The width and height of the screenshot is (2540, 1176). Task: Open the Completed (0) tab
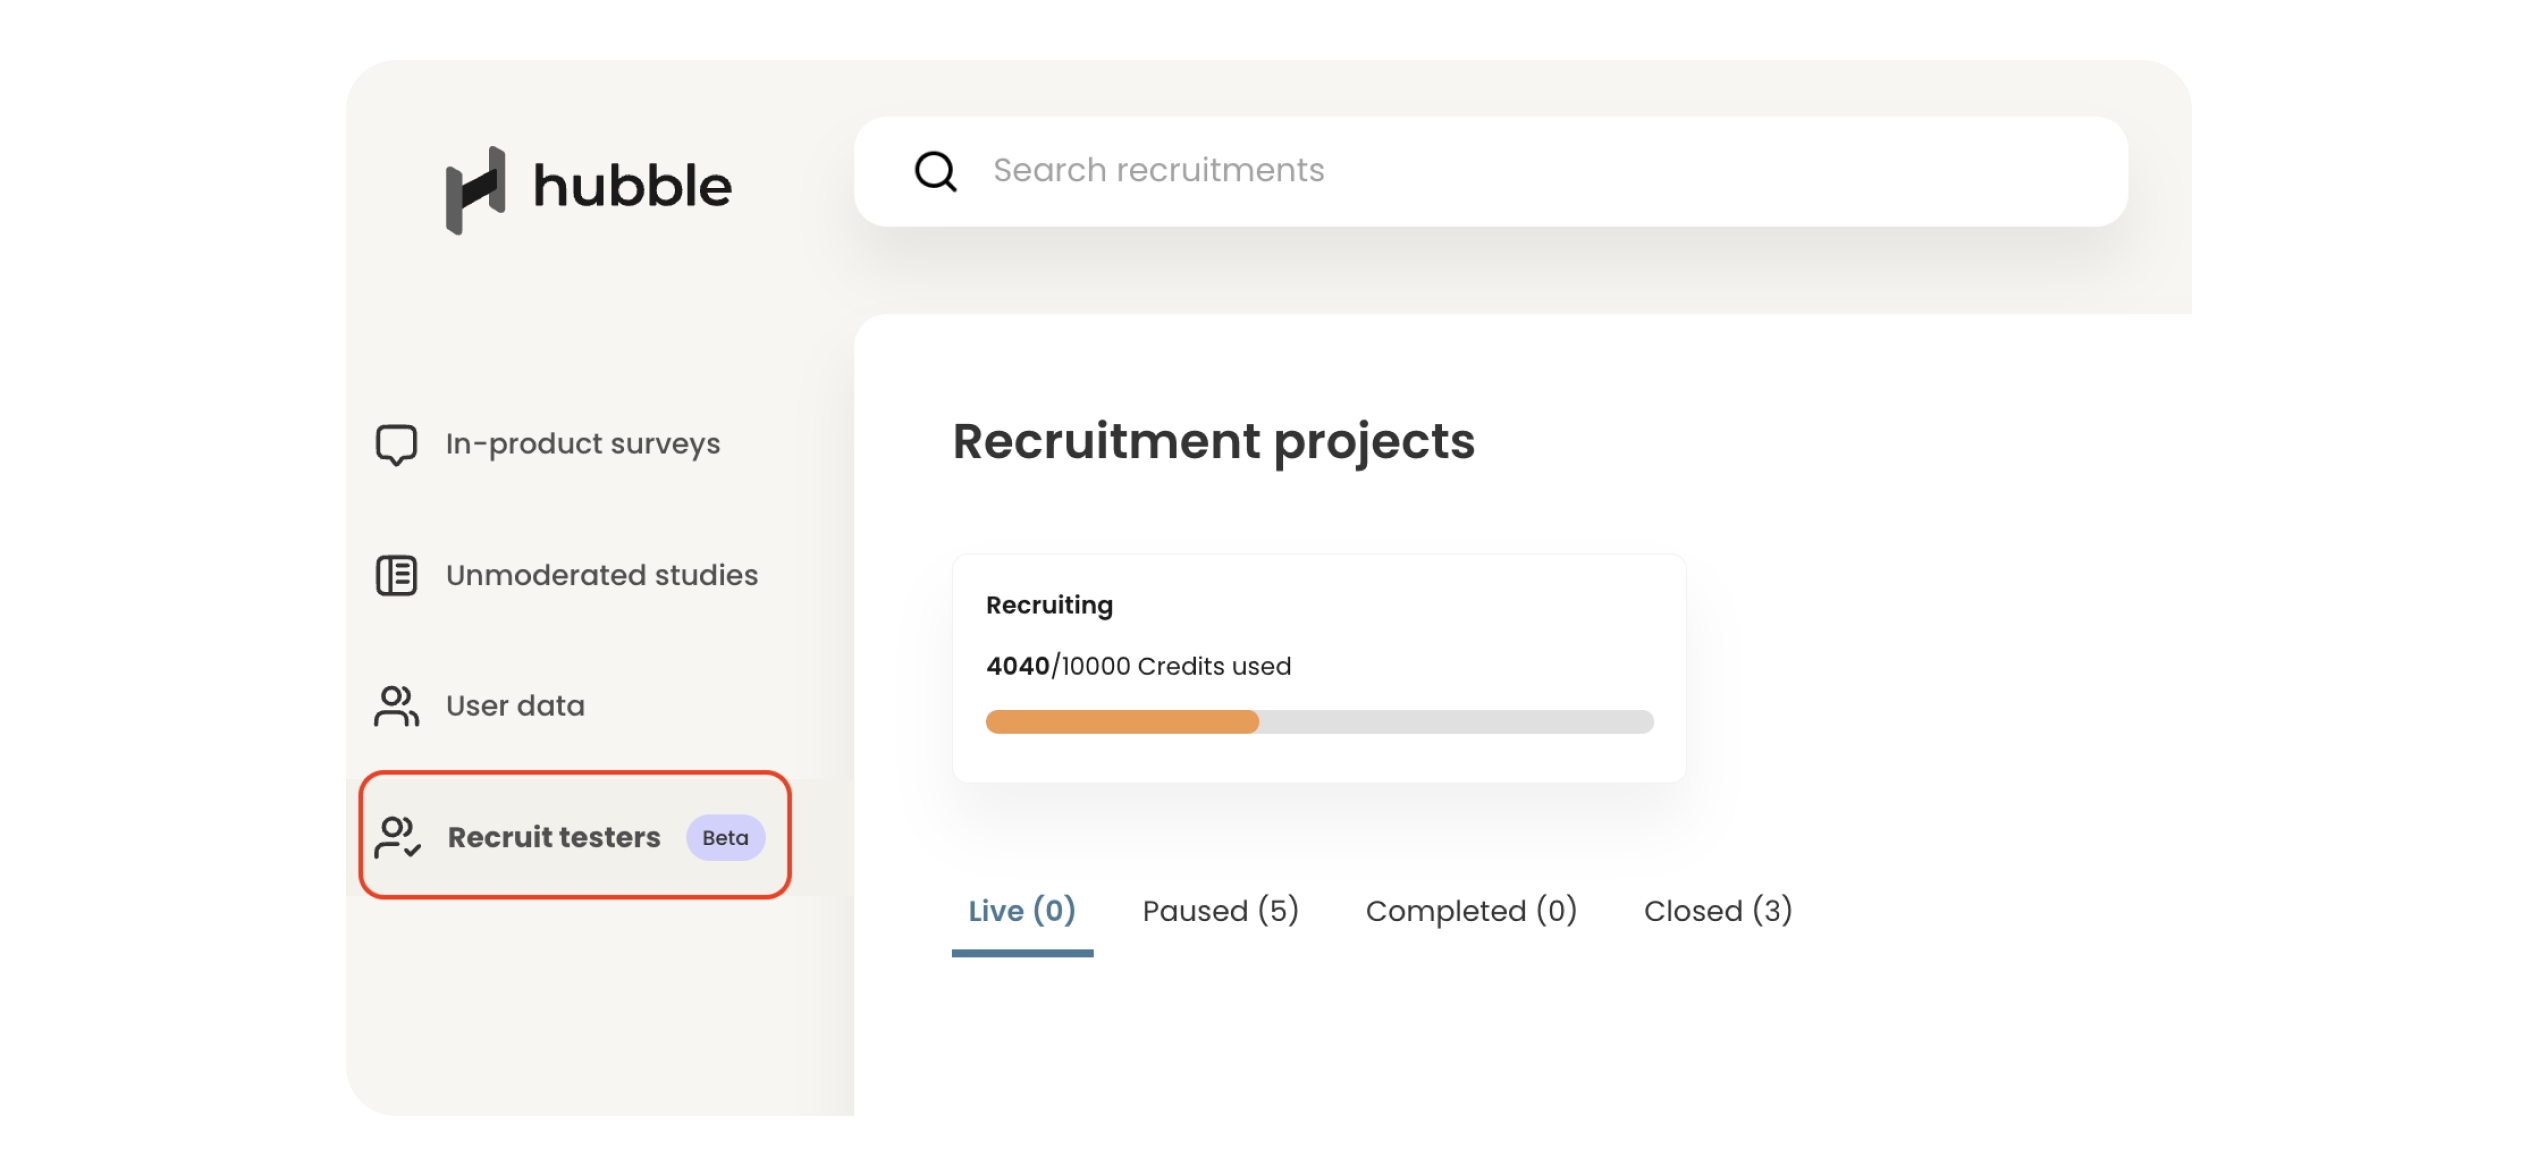pyautogui.click(x=1470, y=911)
